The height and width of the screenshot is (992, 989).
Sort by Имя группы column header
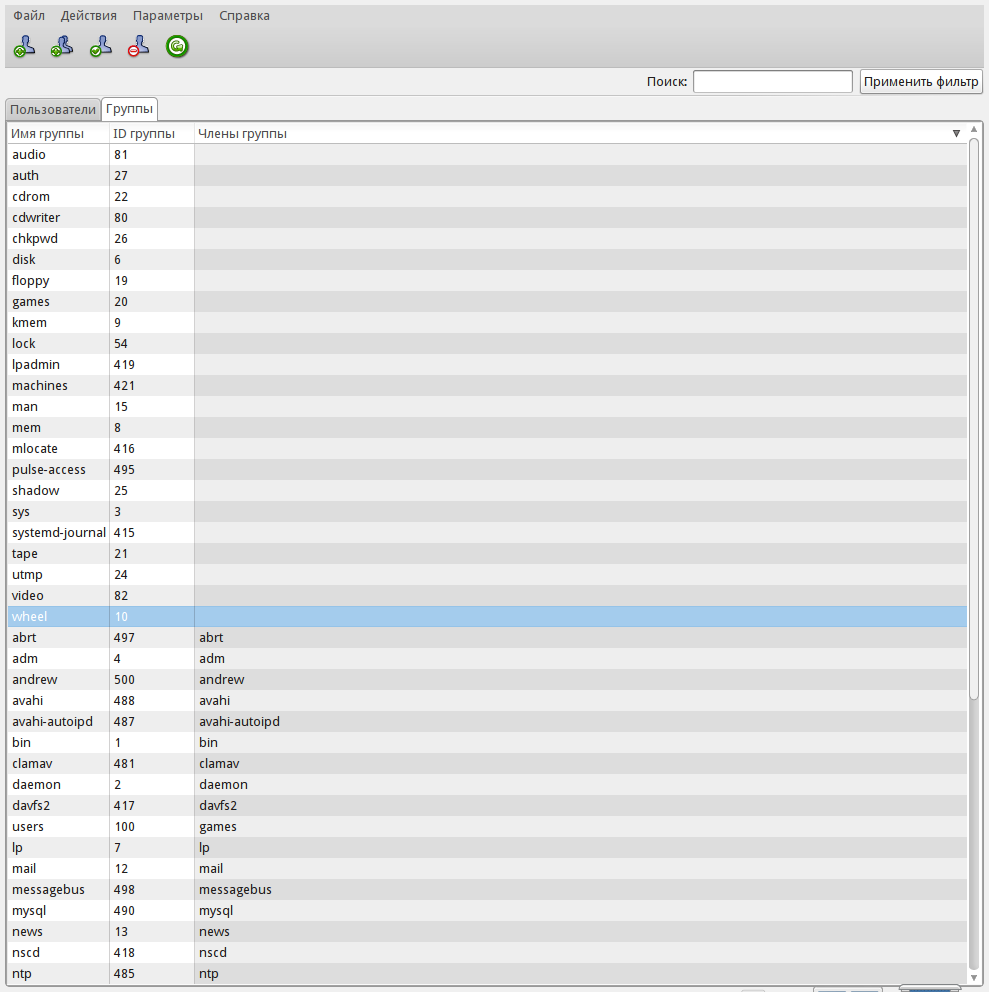[47, 134]
